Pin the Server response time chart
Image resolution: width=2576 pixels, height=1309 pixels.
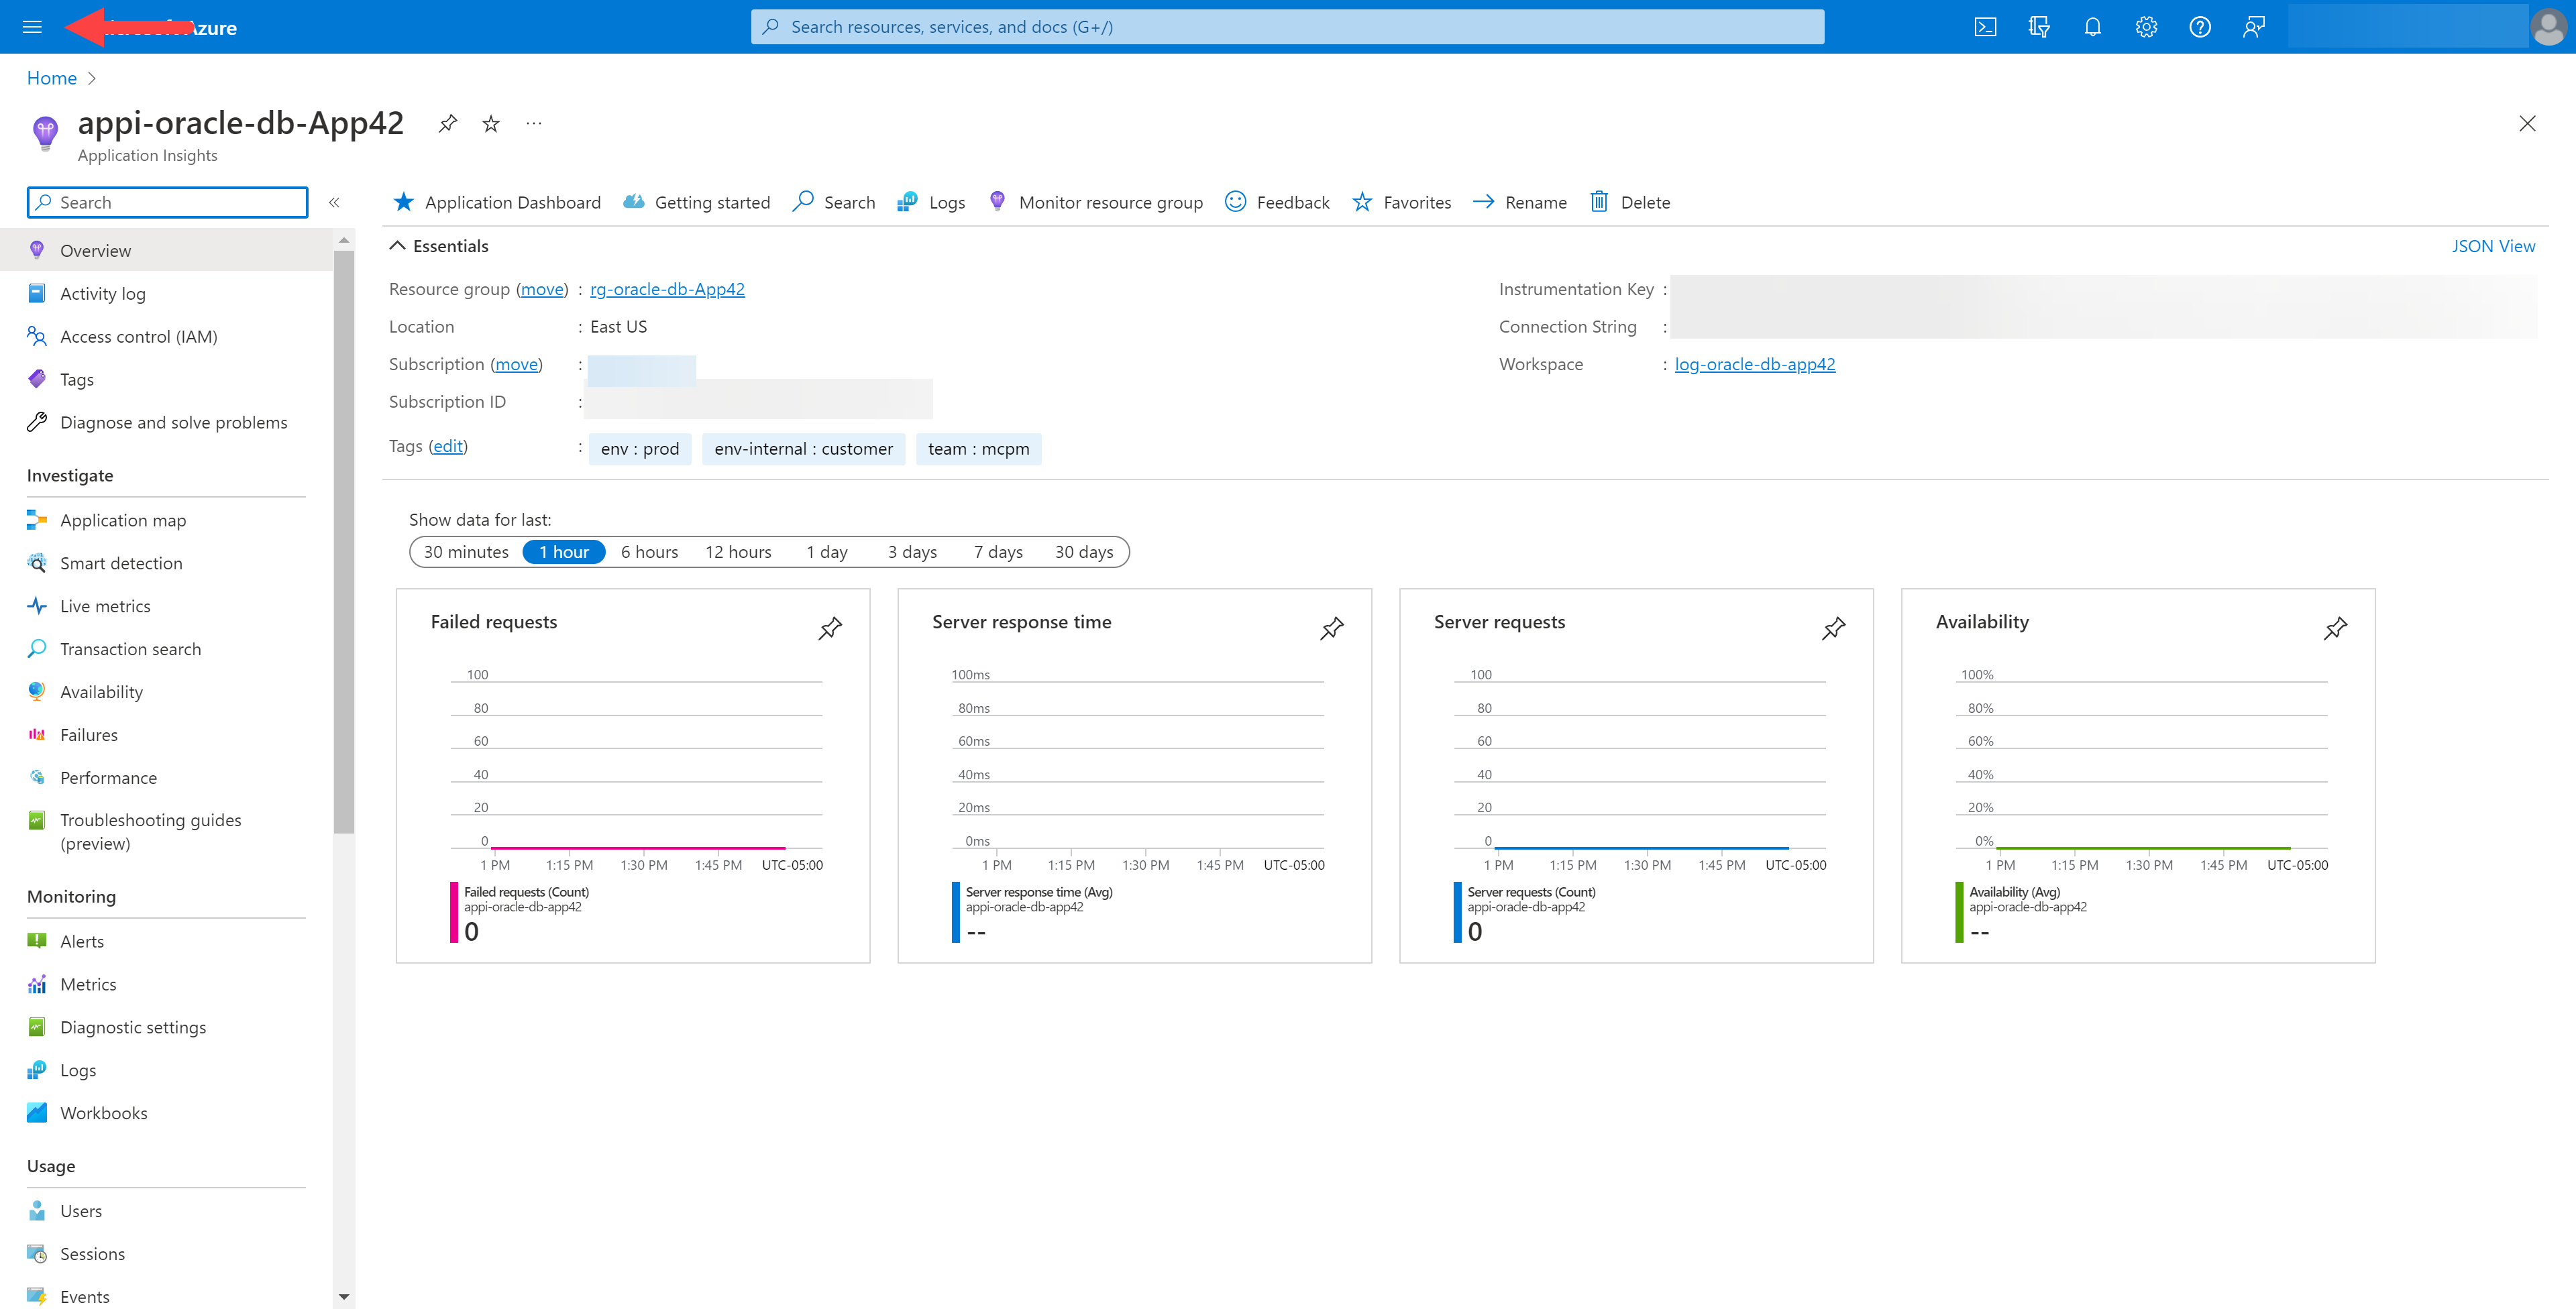click(1332, 628)
